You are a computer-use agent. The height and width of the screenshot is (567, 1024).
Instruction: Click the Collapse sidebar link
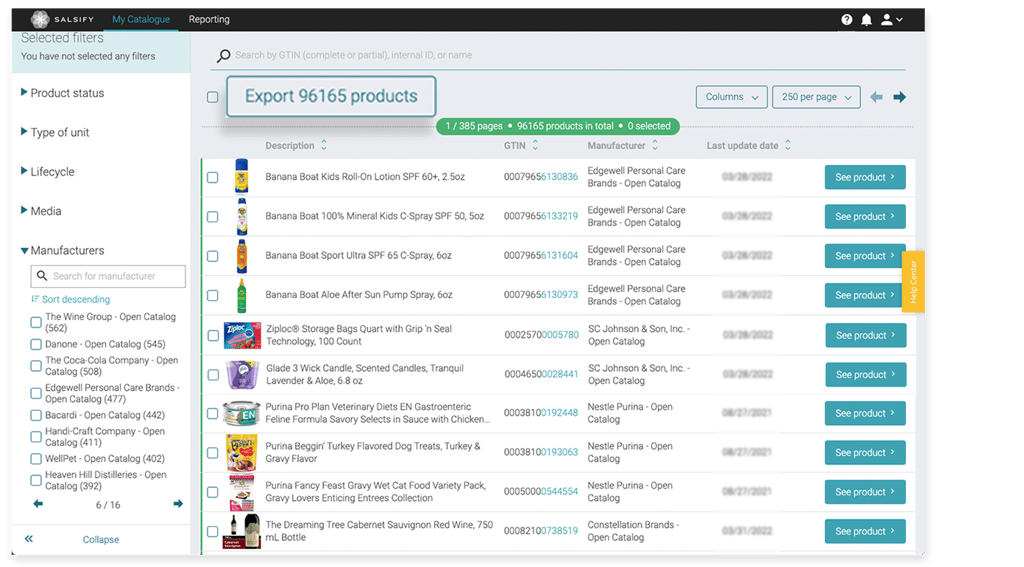pyautogui.click(x=101, y=540)
